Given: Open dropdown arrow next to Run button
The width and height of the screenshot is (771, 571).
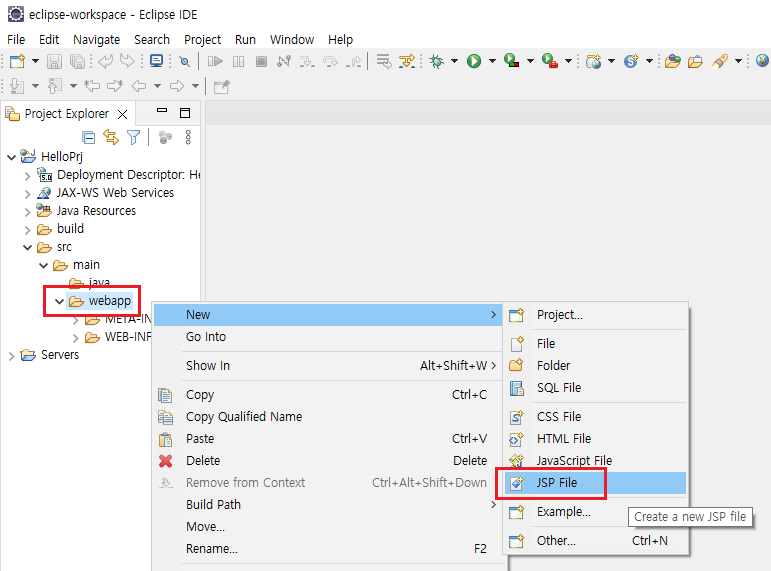Looking at the screenshot, I should 491,61.
